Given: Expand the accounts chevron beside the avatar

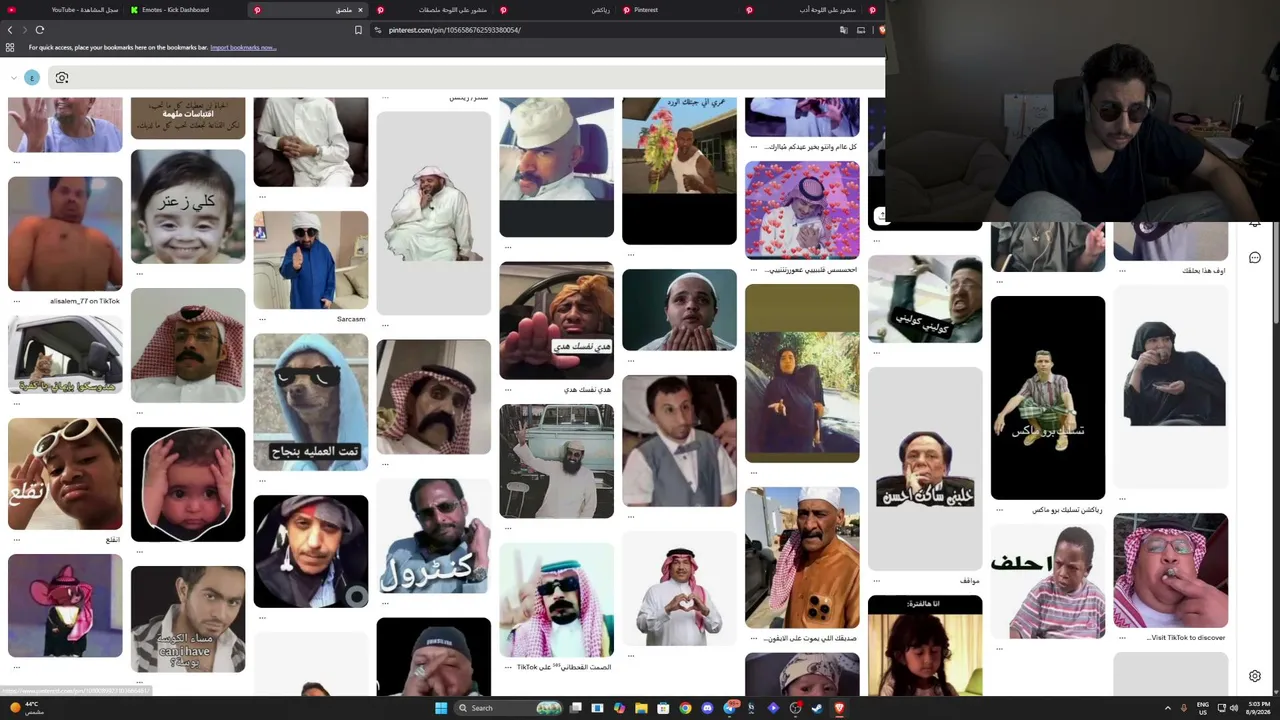Looking at the screenshot, I should coord(14,78).
